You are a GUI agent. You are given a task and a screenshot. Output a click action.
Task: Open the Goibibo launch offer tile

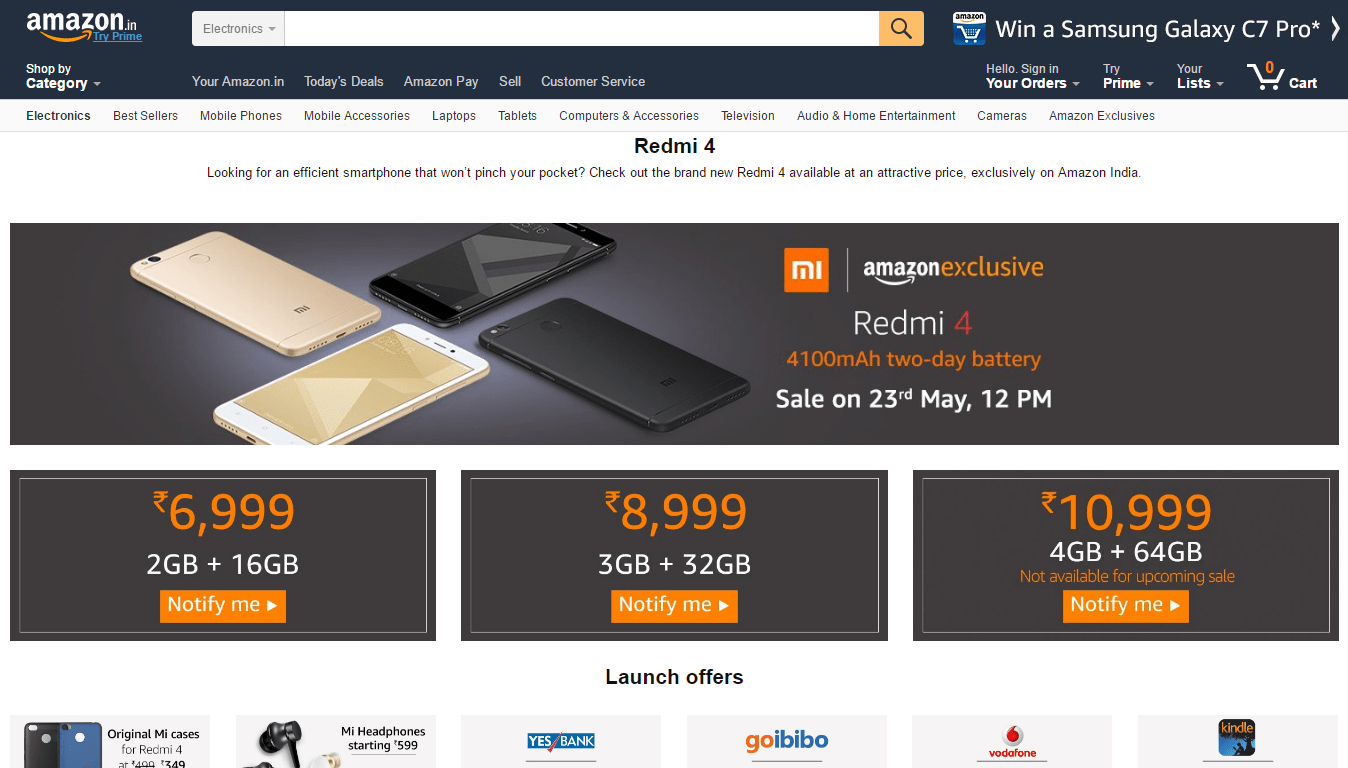coord(787,741)
